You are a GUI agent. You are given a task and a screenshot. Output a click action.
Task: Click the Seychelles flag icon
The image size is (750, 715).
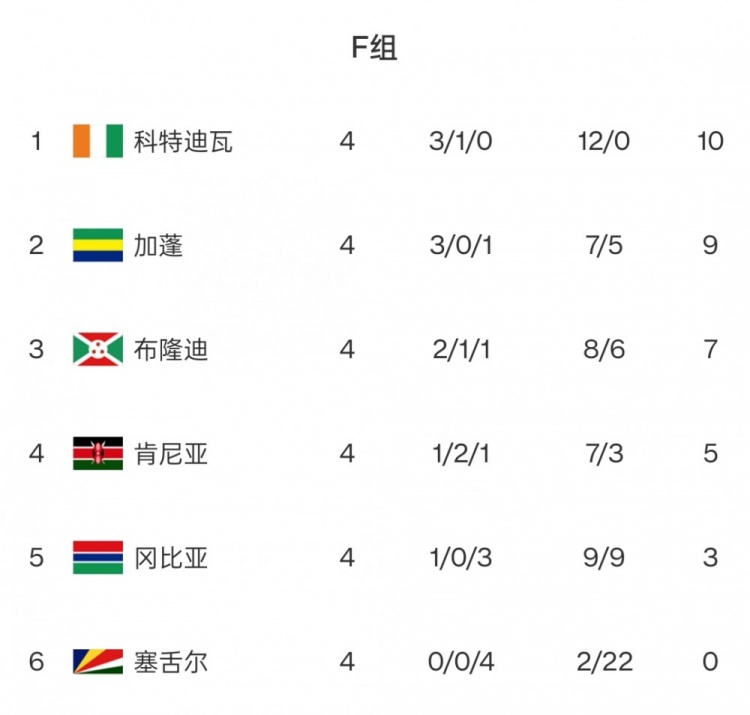click(97, 661)
